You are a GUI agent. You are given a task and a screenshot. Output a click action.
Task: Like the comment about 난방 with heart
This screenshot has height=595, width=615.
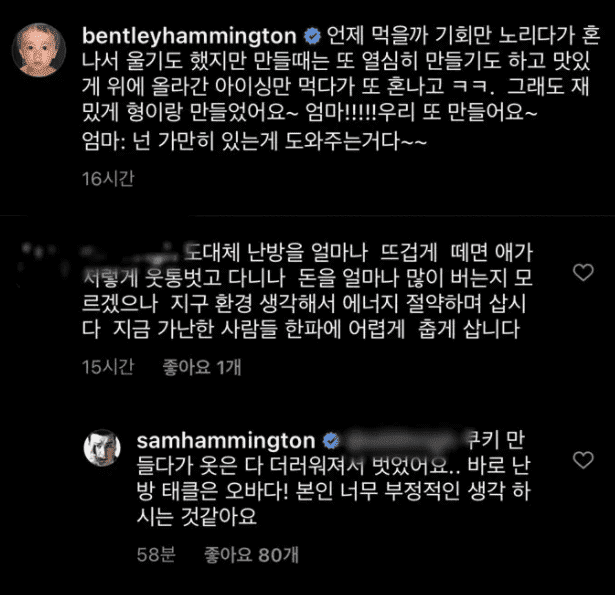pyautogui.click(x=583, y=272)
